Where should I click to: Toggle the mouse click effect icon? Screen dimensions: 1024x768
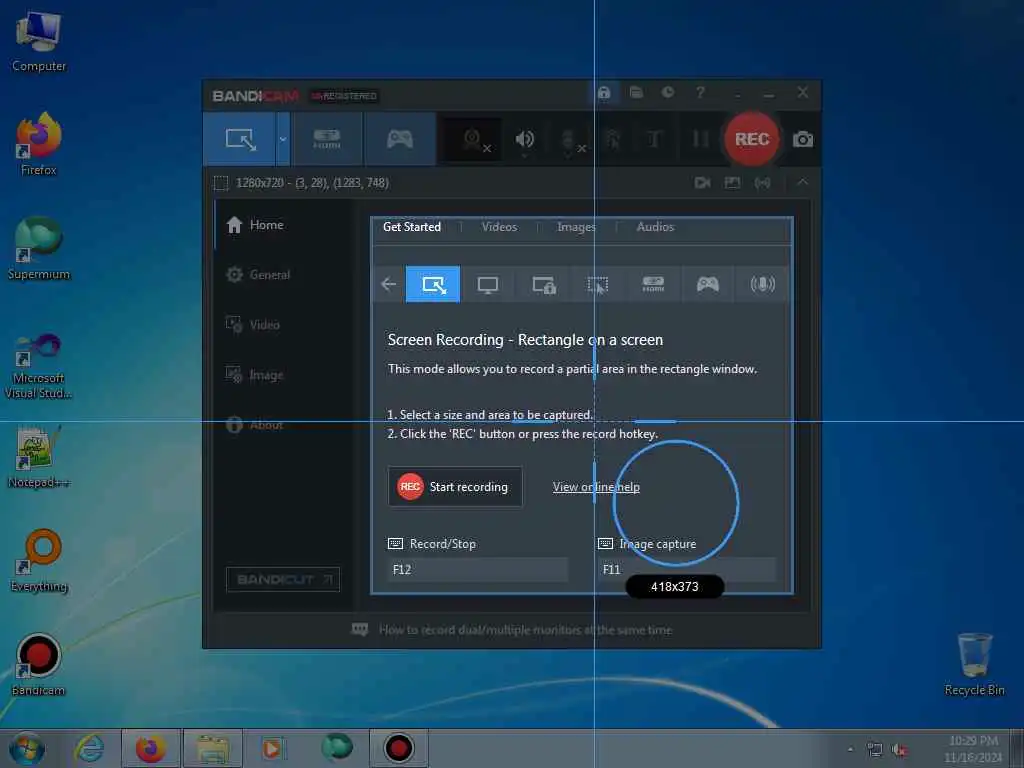point(613,139)
